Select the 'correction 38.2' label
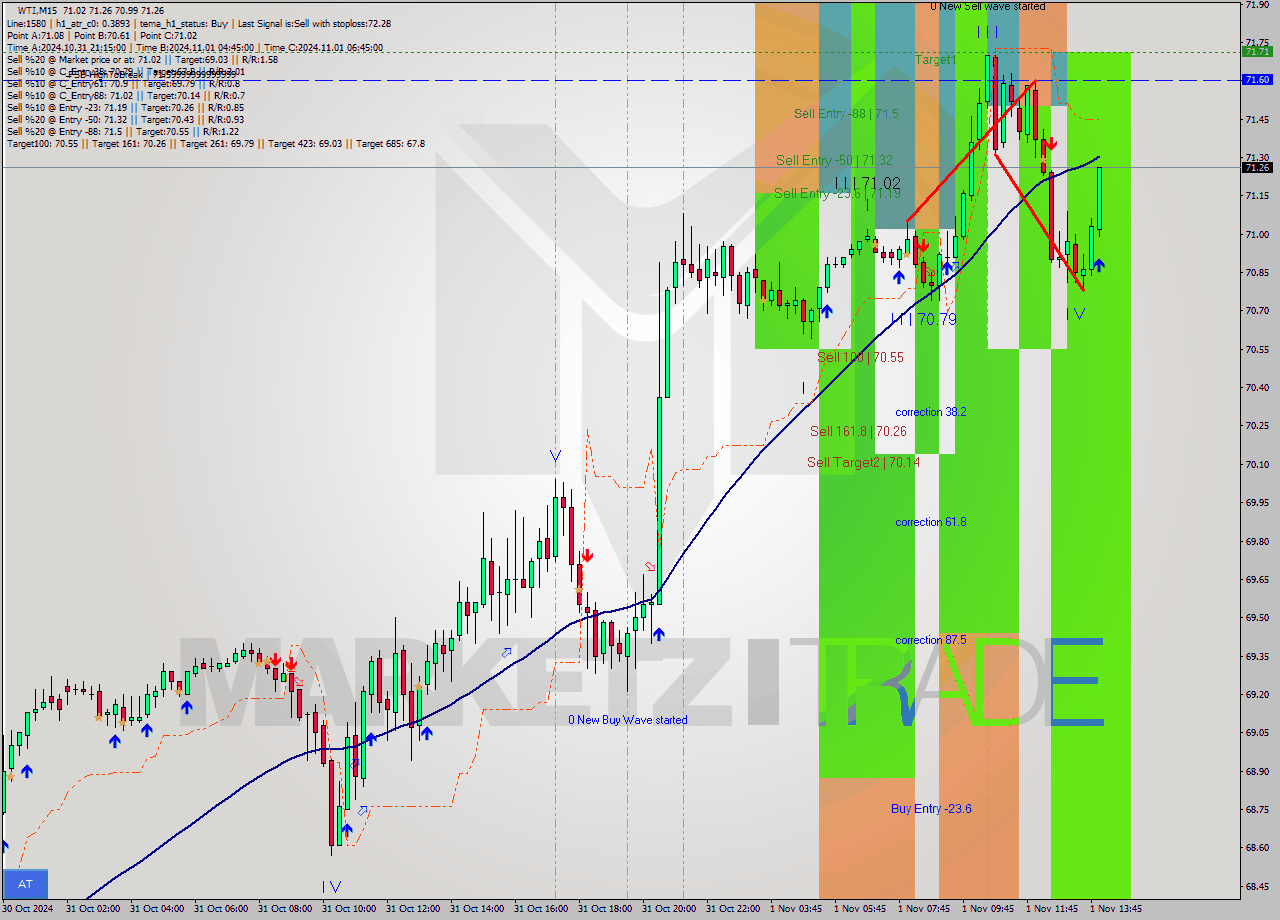This screenshot has height=920, width=1280. click(x=930, y=412)
